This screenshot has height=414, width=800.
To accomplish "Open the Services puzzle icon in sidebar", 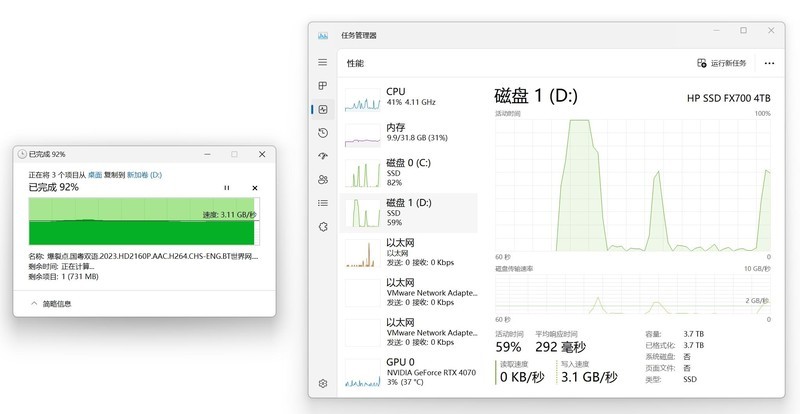I will (322, 227).
